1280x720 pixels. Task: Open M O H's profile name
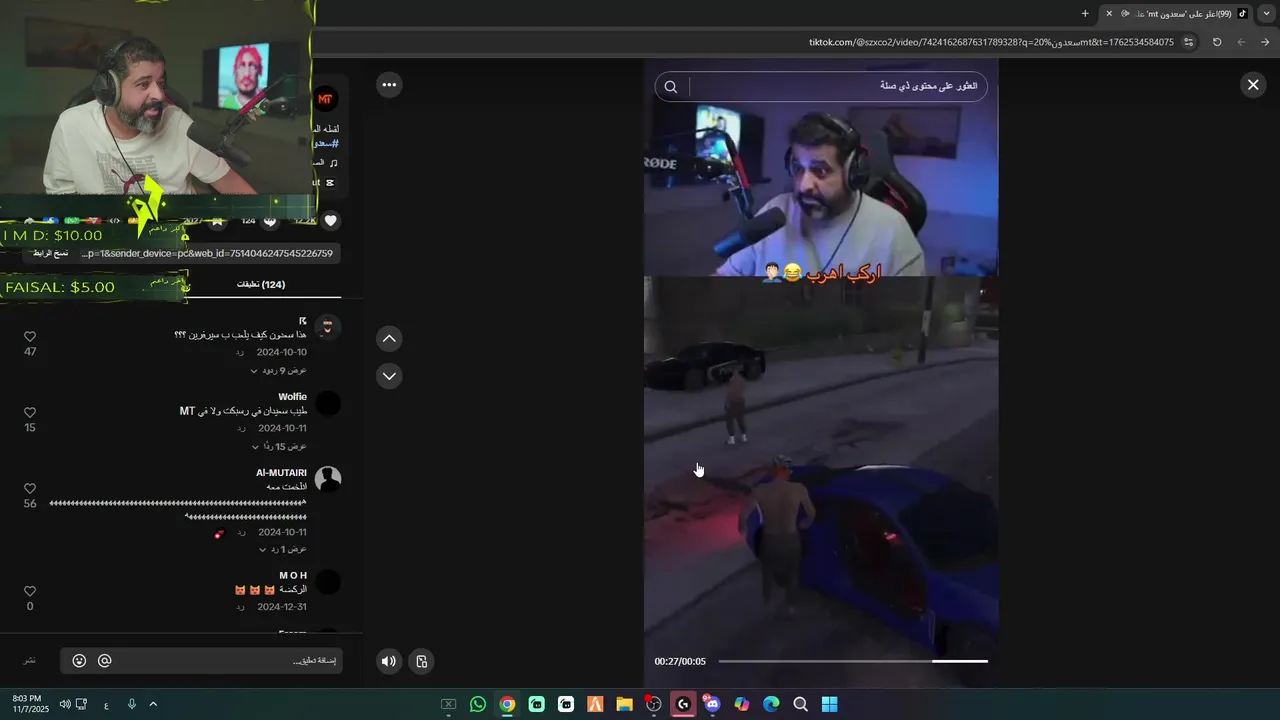293,576
